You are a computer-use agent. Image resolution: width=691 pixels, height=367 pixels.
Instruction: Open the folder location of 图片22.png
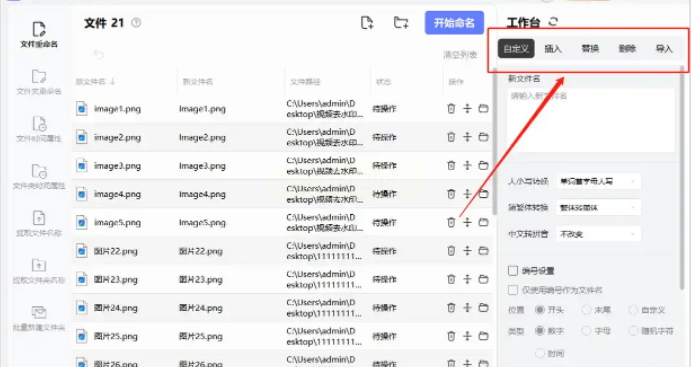click(x=483, y=251)
